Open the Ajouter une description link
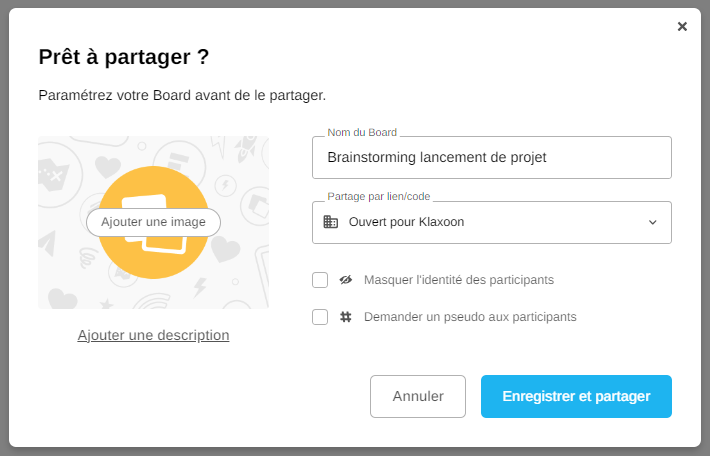The image size is (710, 456). point(153,335)
